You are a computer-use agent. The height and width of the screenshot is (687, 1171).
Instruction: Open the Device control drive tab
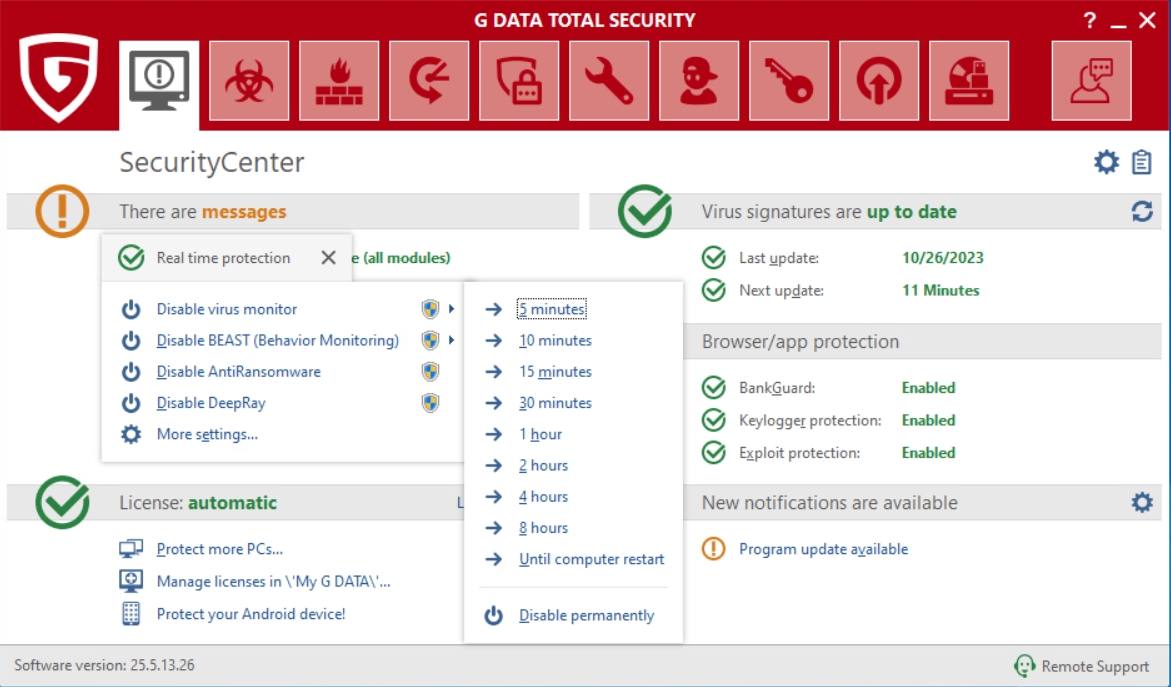pos(969,81)
